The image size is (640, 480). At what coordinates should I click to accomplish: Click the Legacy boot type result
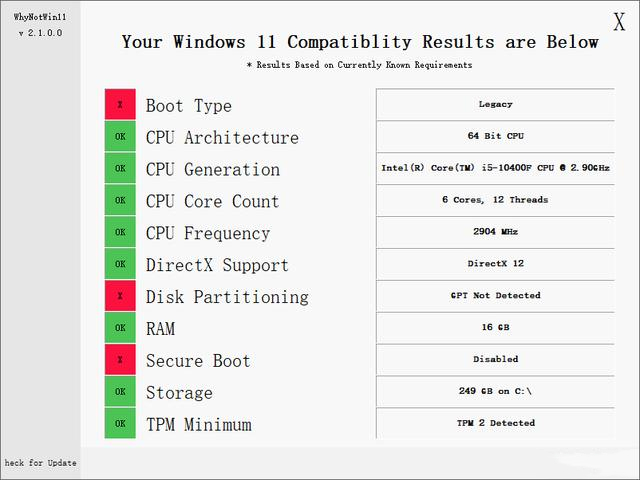[x=495, y=104]
